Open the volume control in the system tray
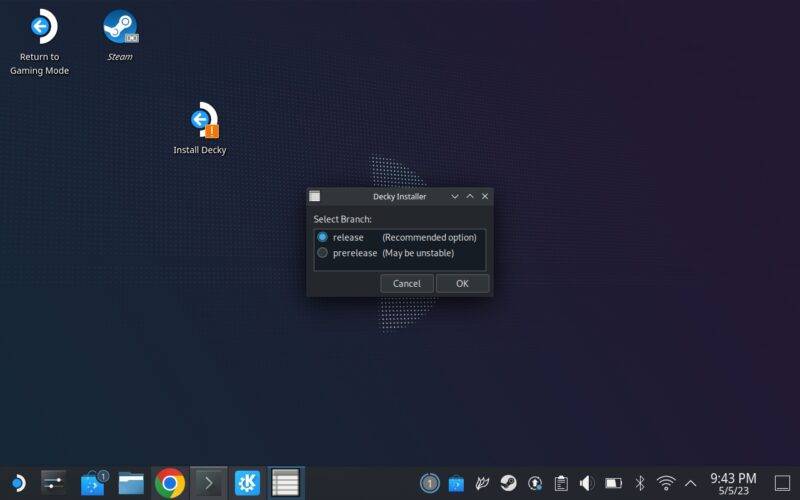Viewport: 800px width, 500px height. click(x=587, y=484)
